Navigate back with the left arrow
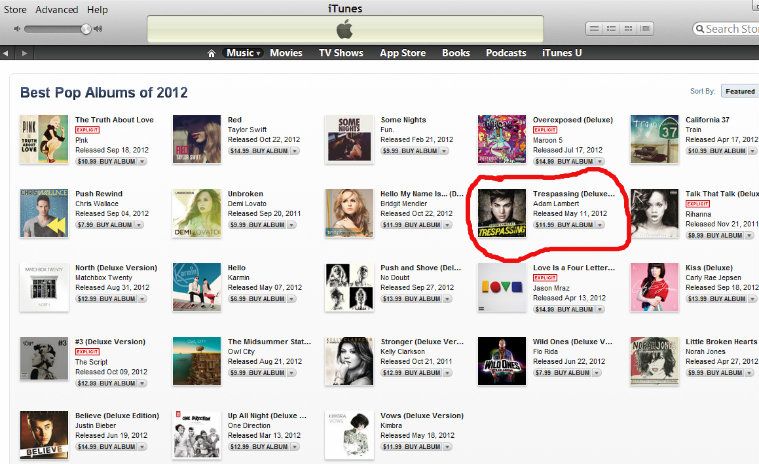The image size is (759, 464). point(6,53)
